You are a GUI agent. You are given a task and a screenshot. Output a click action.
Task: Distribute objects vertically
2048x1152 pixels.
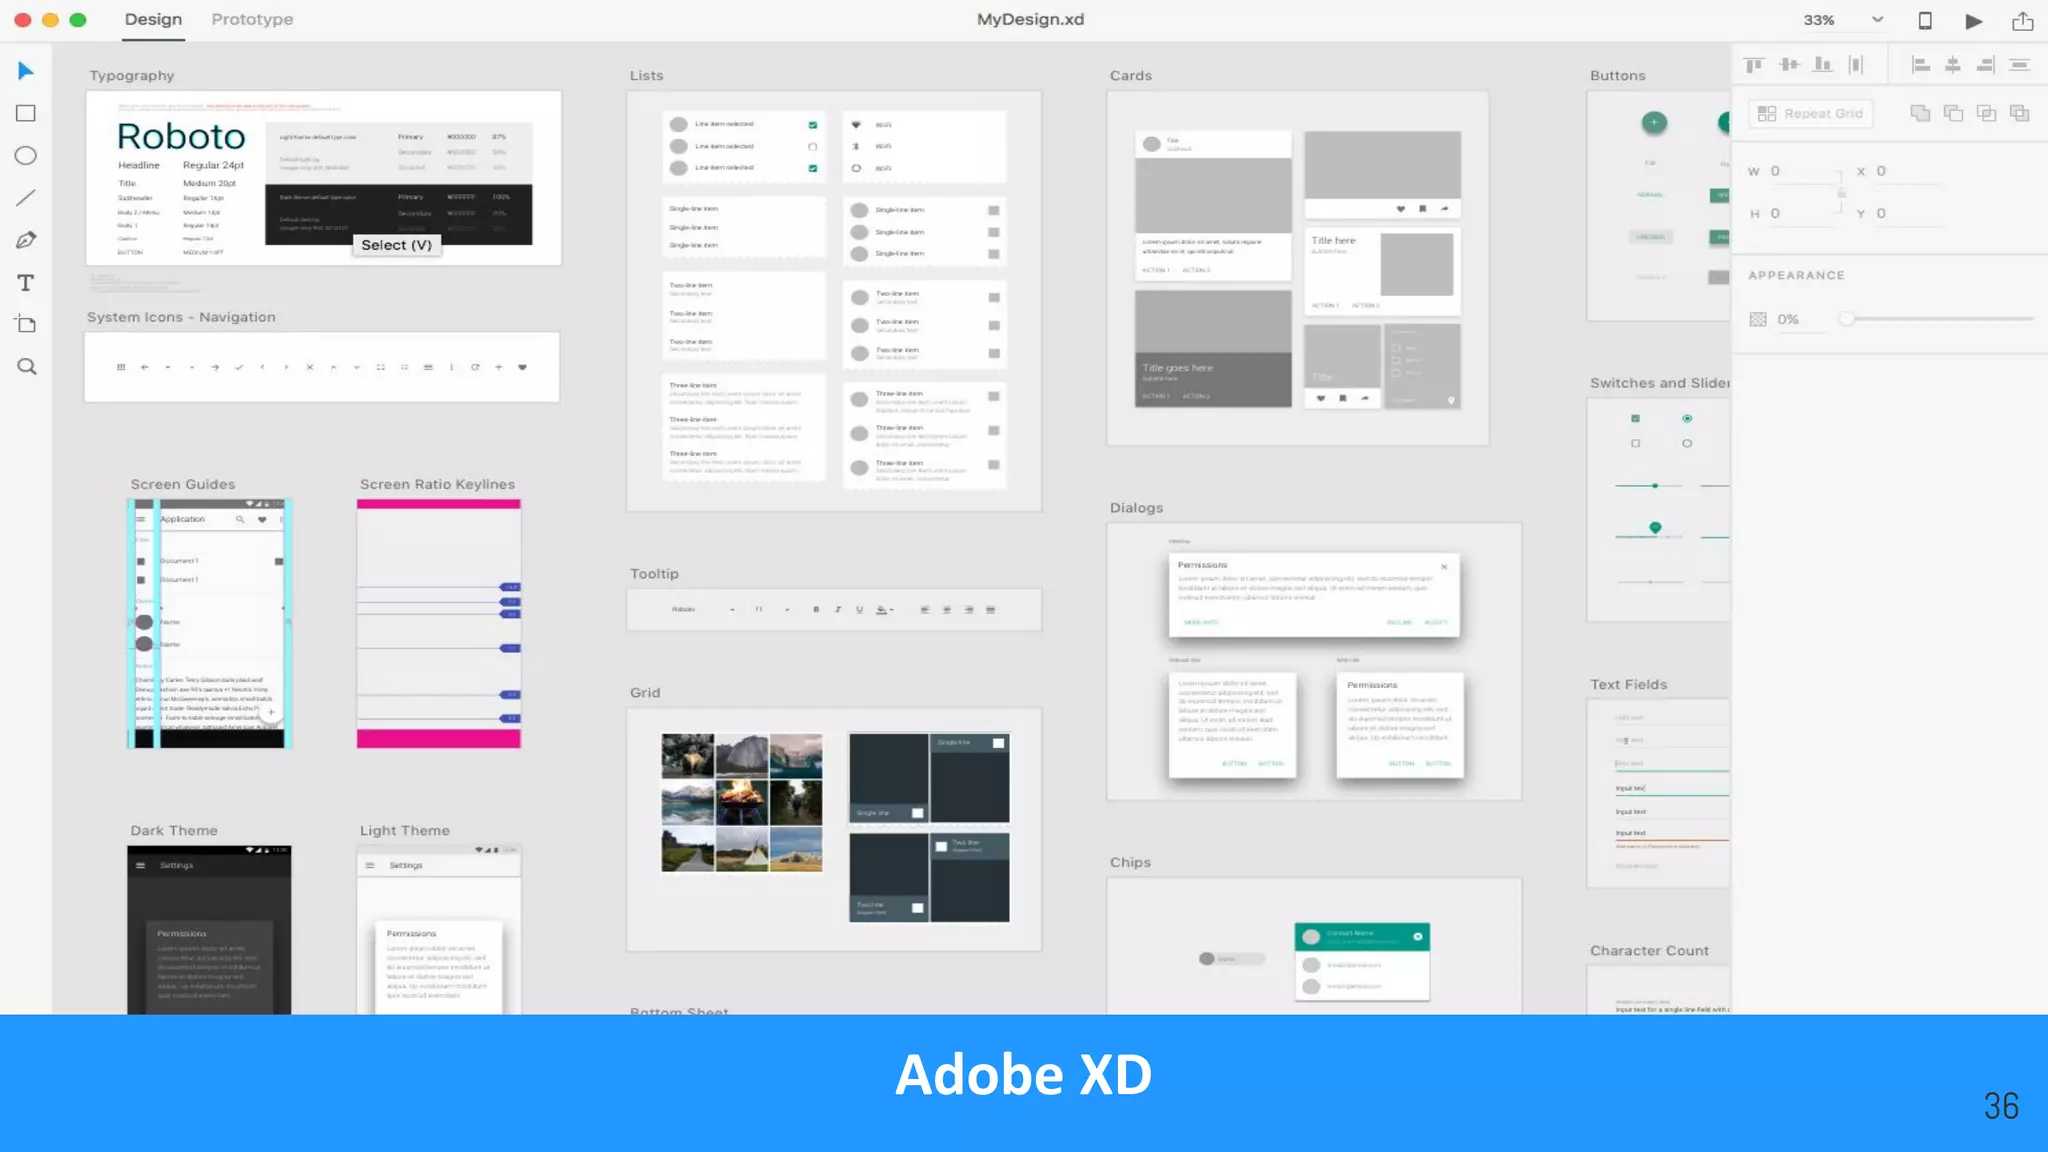1856,65
